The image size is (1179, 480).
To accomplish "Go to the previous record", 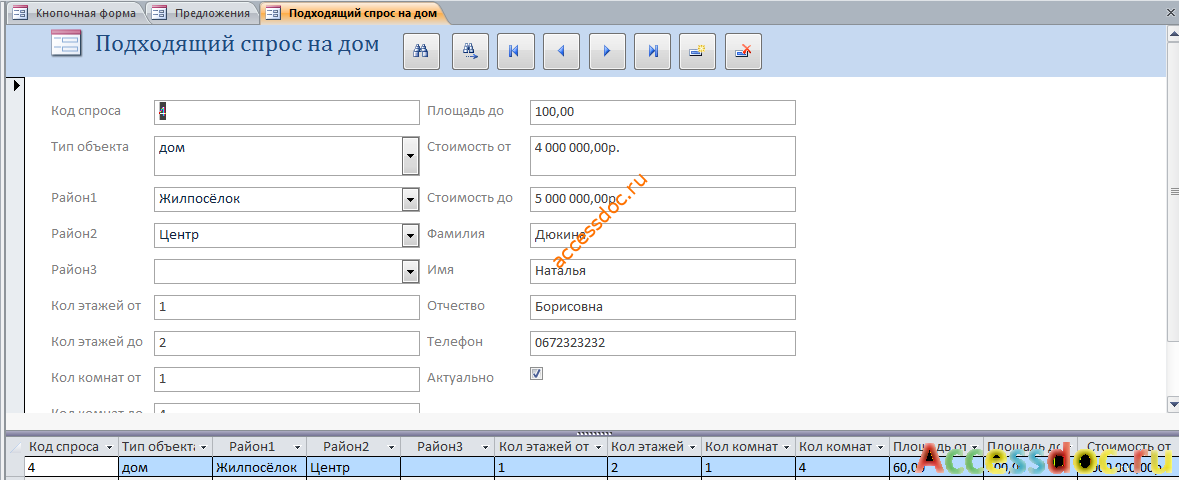I will click(561, 51).
